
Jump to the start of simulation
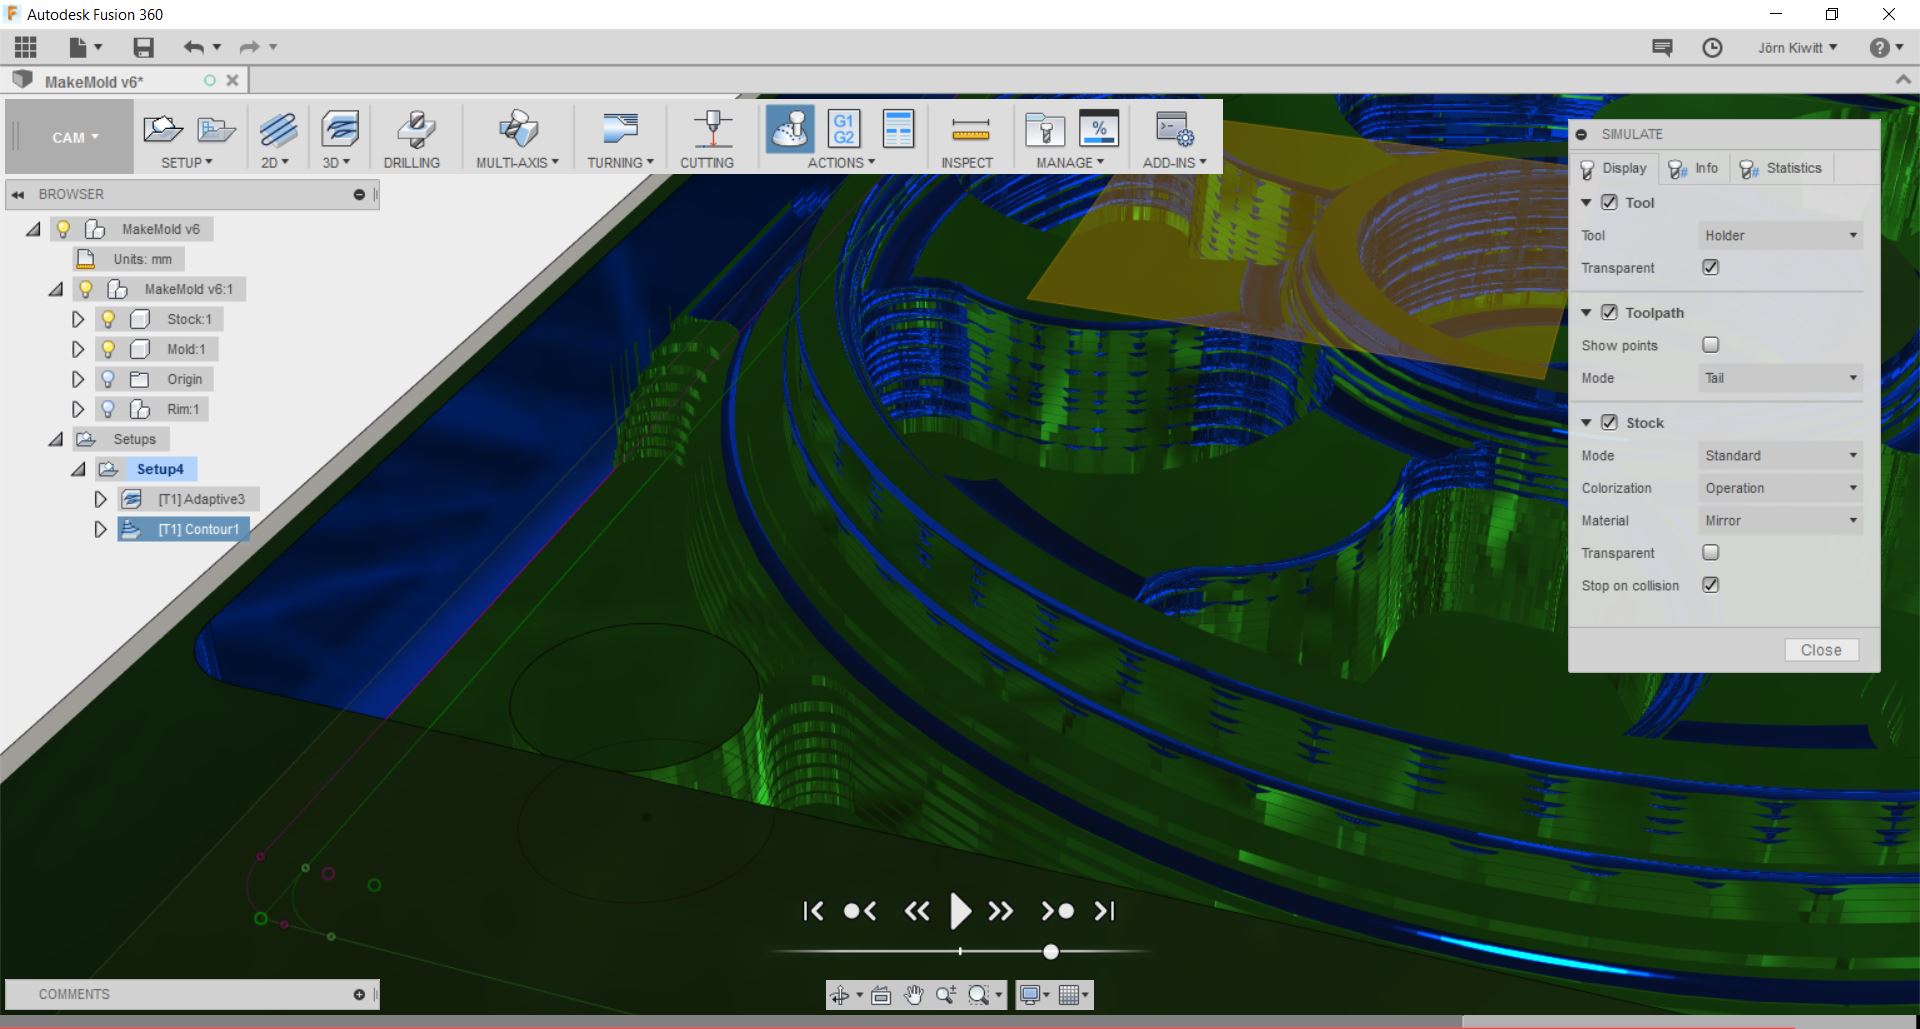(813, 911)
